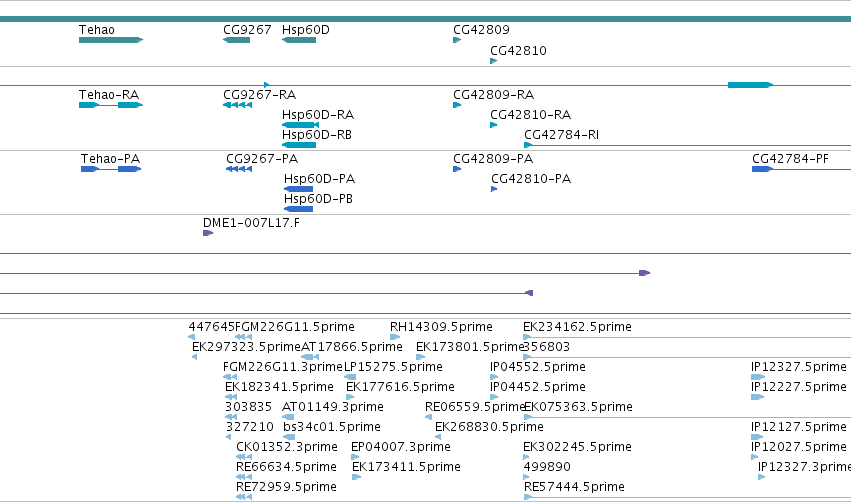Screen dimensions: 851x502
Task: Select the EK297323.5prime EST
Action: pyautogui.click(x=194, y=357)
